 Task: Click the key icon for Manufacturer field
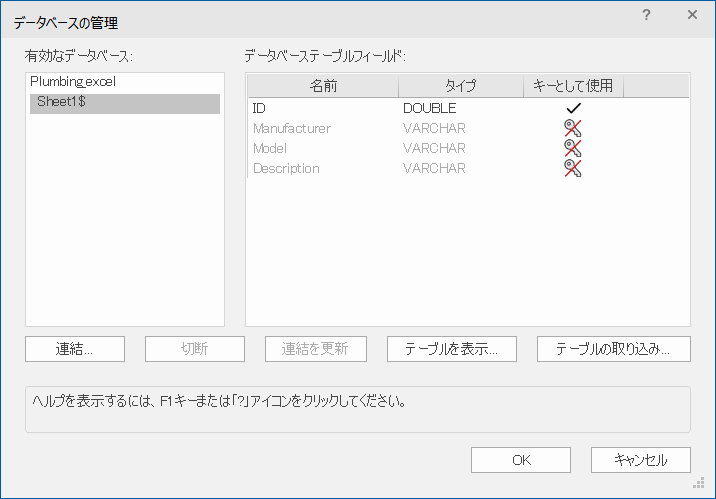[x=572, y=128]
